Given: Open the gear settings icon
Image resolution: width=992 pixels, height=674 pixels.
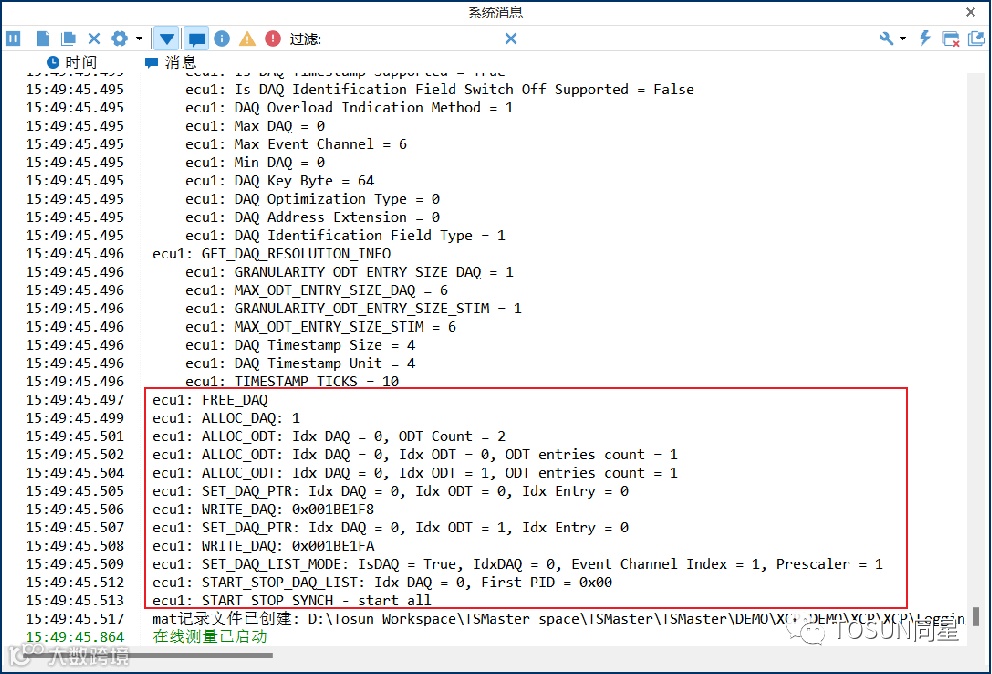Looking at the screenshot, I should [x=119, y=39].
